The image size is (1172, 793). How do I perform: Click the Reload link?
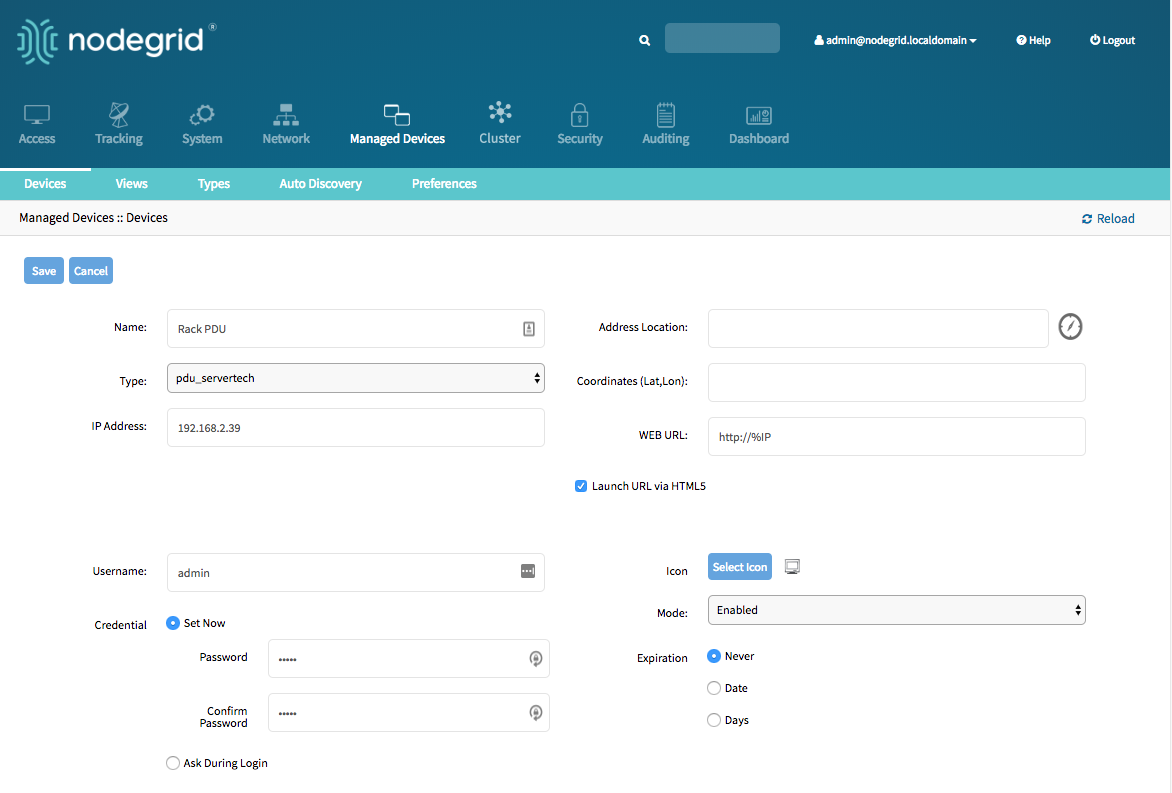click(1108, 218)
